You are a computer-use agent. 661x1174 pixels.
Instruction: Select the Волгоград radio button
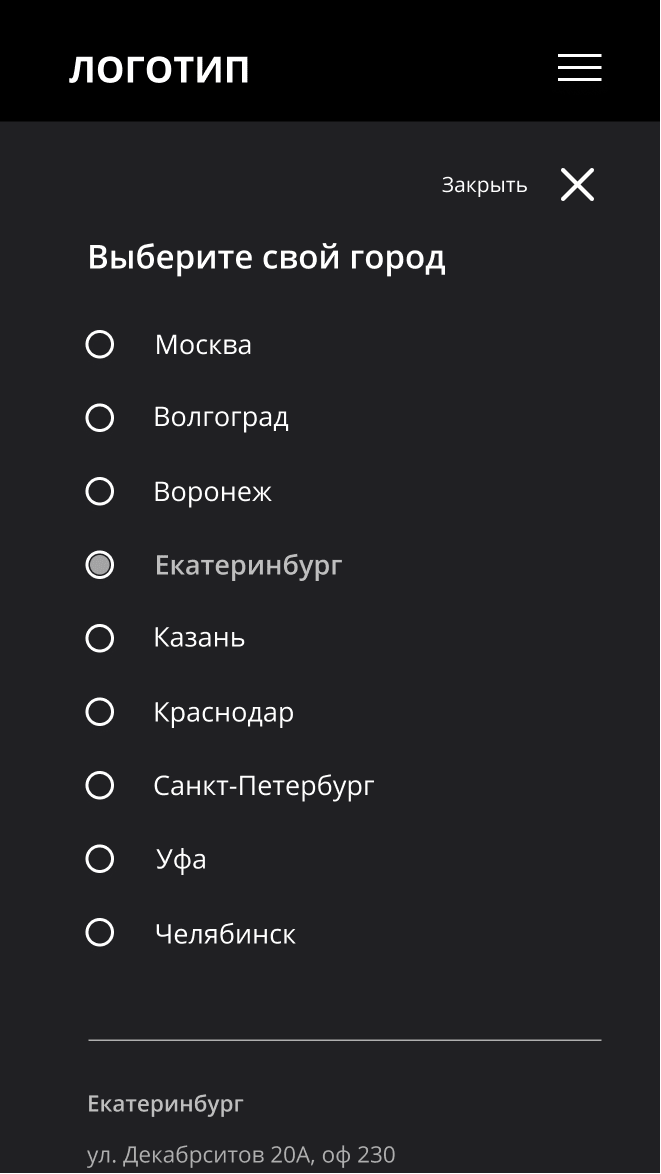pos(100,418)
